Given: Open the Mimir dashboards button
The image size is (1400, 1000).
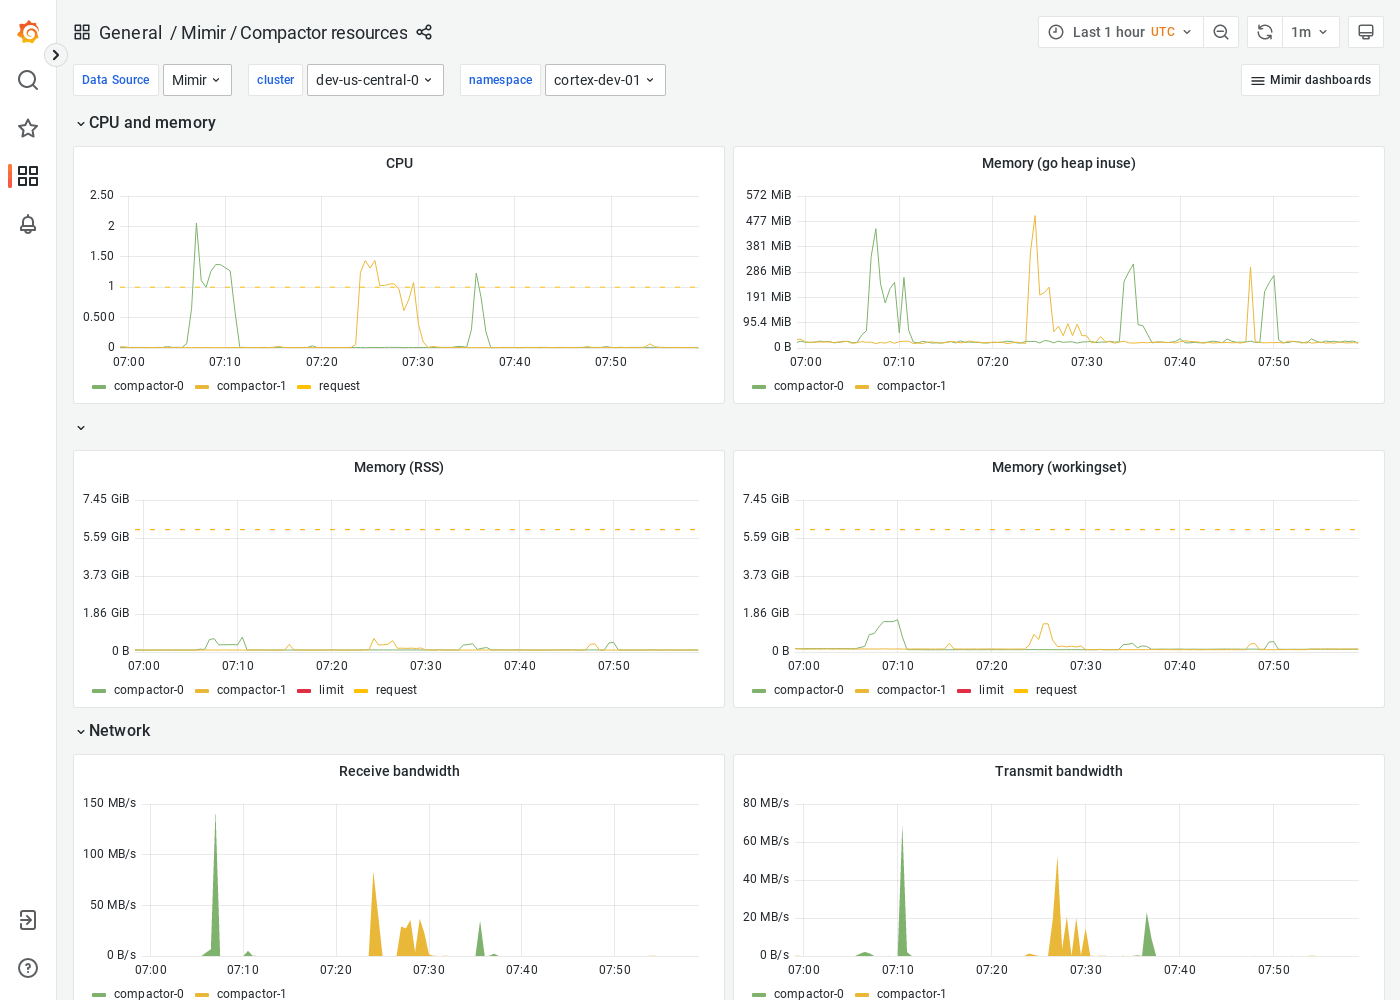Looking at the screenshot, I should click(1310, 79).
